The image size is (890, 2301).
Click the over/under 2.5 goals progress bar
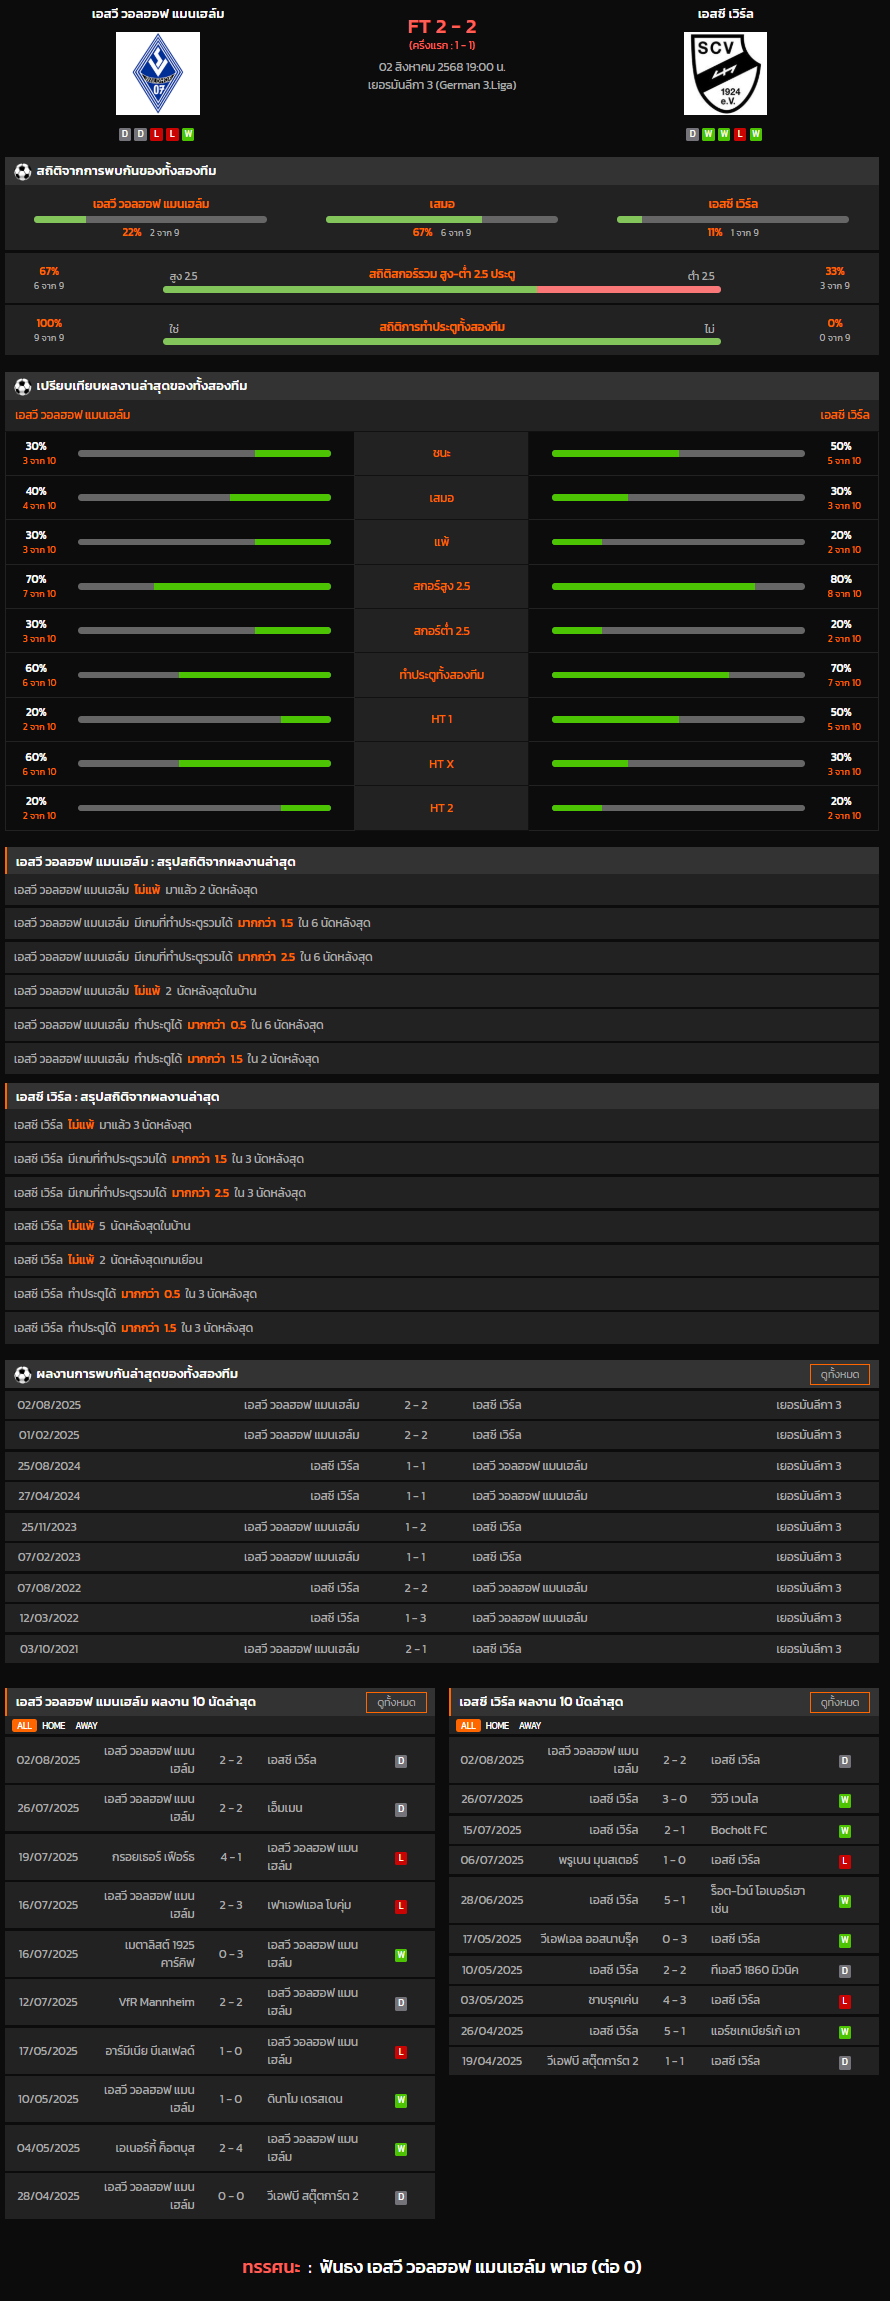[442, 290]
